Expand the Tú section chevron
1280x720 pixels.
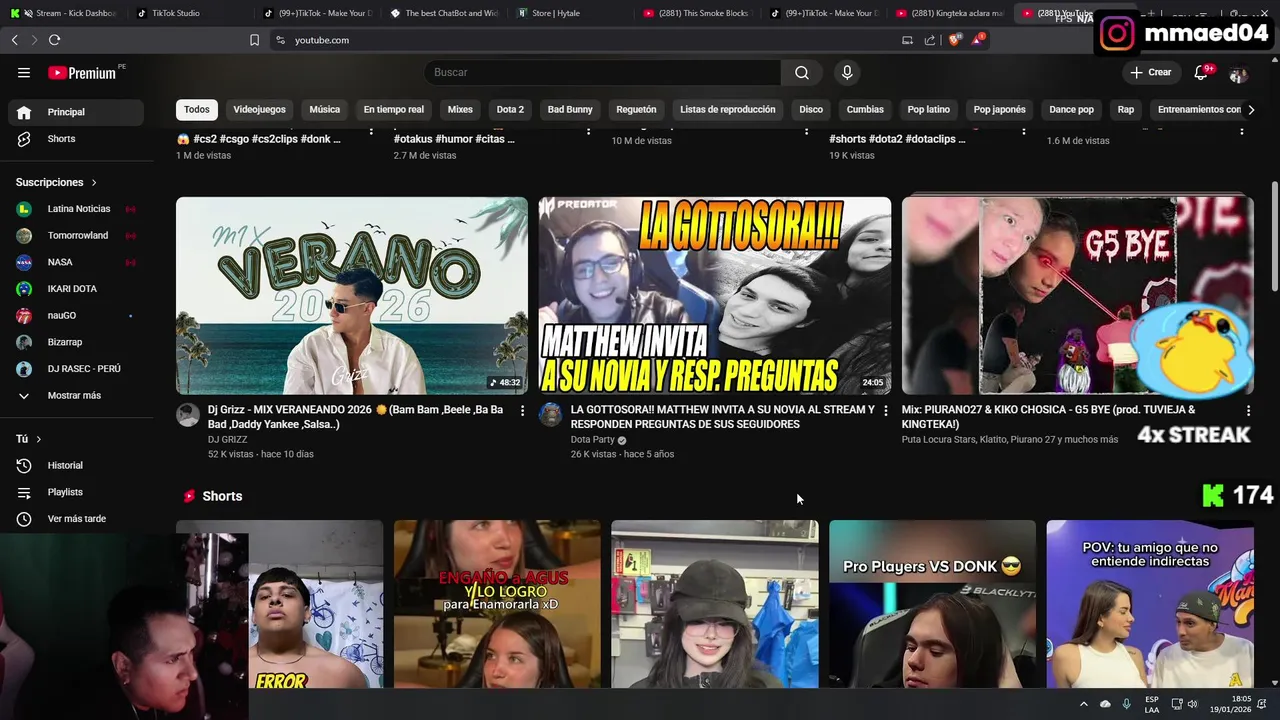click(x=39, y=439)
